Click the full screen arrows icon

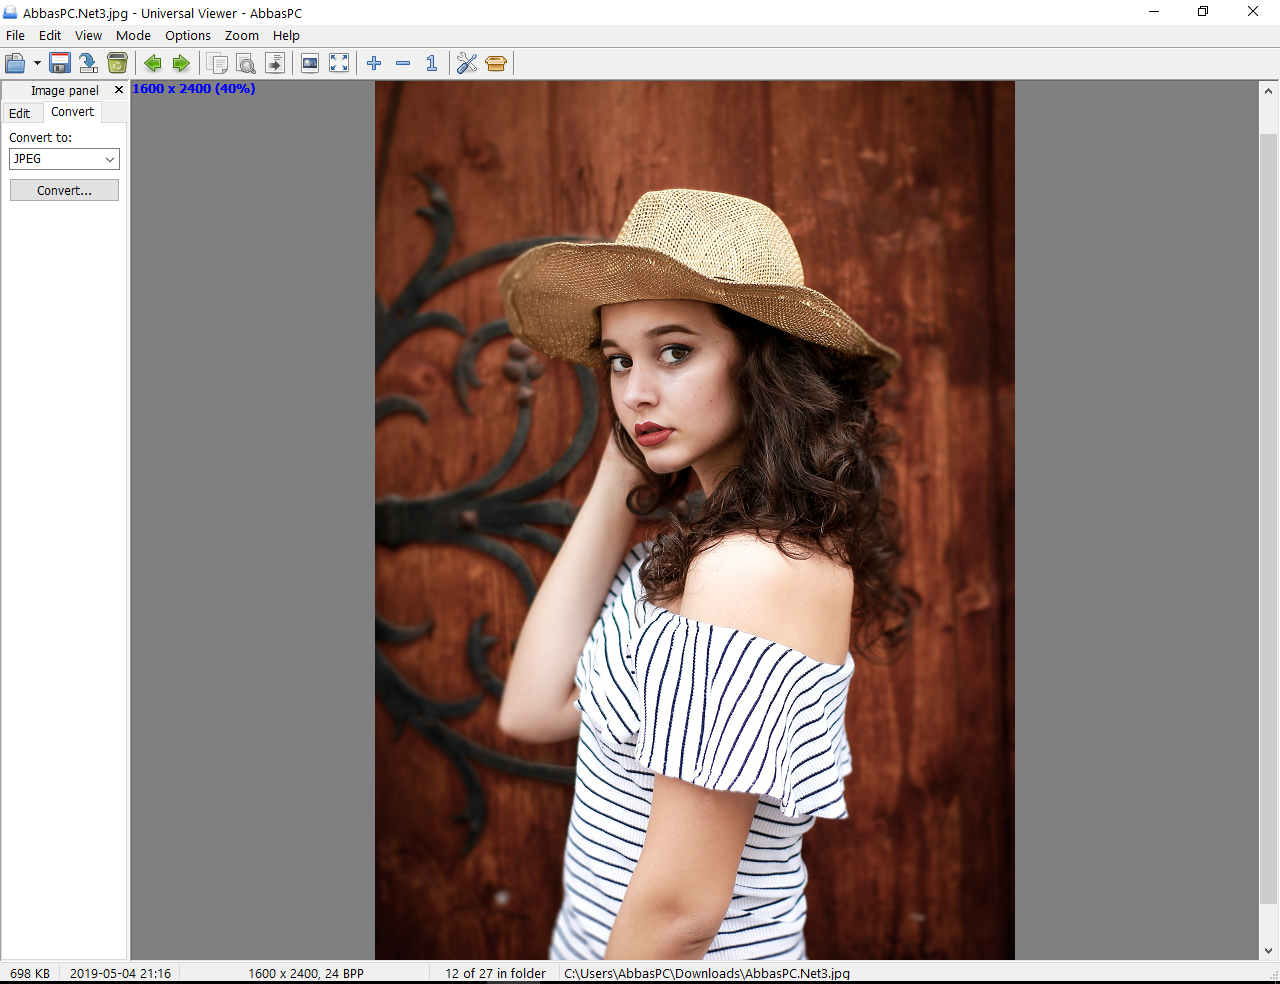coord(339,63)
